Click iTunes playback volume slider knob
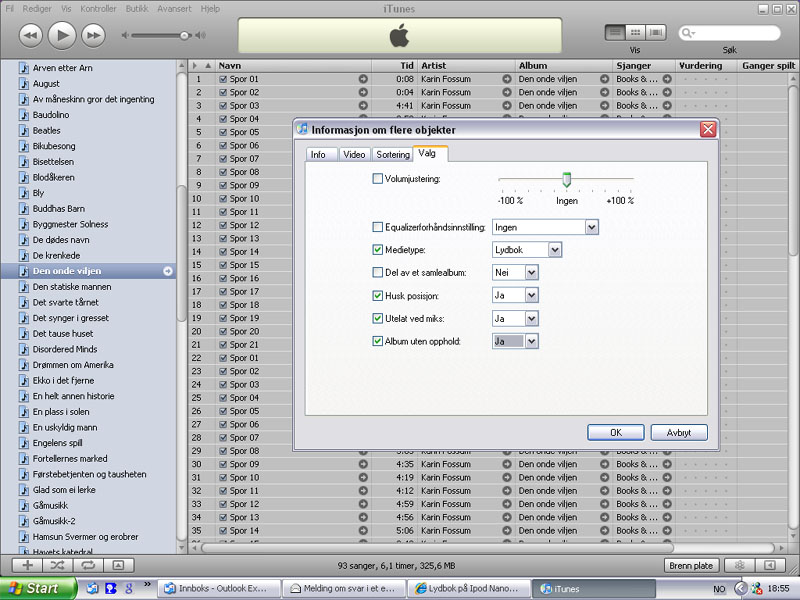Viewport: 800px width, 600px height. (185, 35)
